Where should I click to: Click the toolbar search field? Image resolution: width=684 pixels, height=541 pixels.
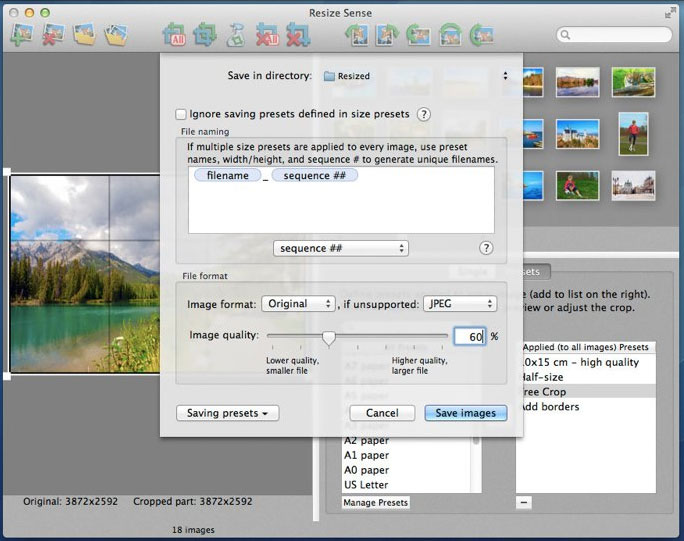614,34
